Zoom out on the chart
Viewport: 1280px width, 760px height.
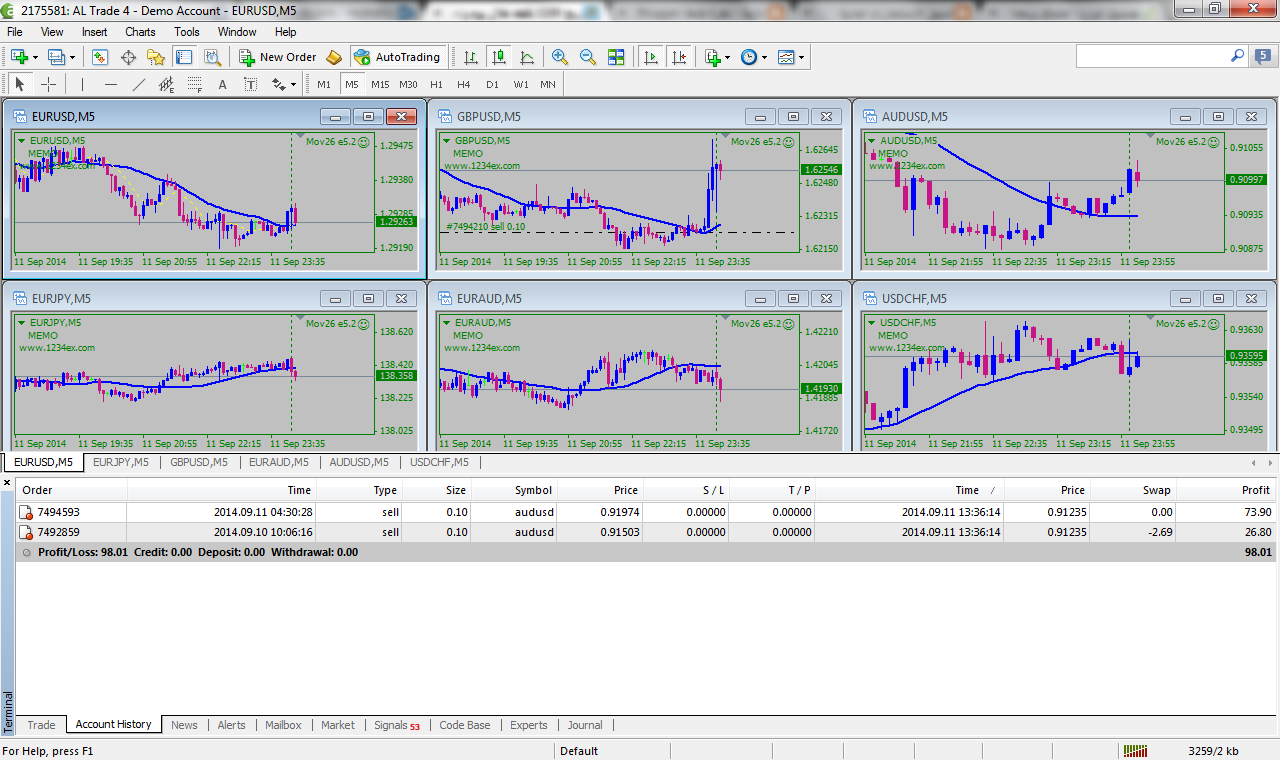pos(588,57)
